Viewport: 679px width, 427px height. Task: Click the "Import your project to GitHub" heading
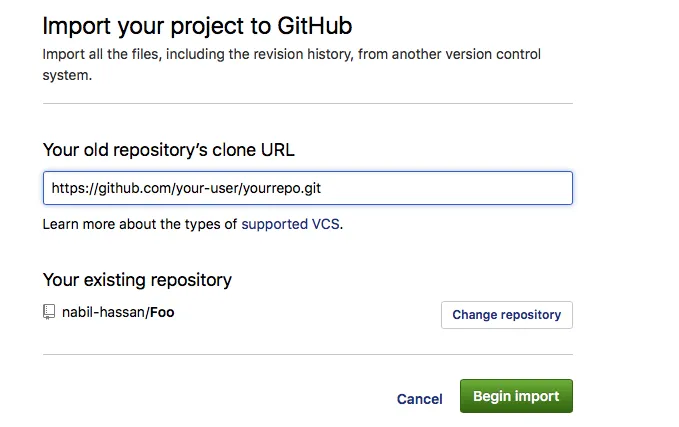197,25
